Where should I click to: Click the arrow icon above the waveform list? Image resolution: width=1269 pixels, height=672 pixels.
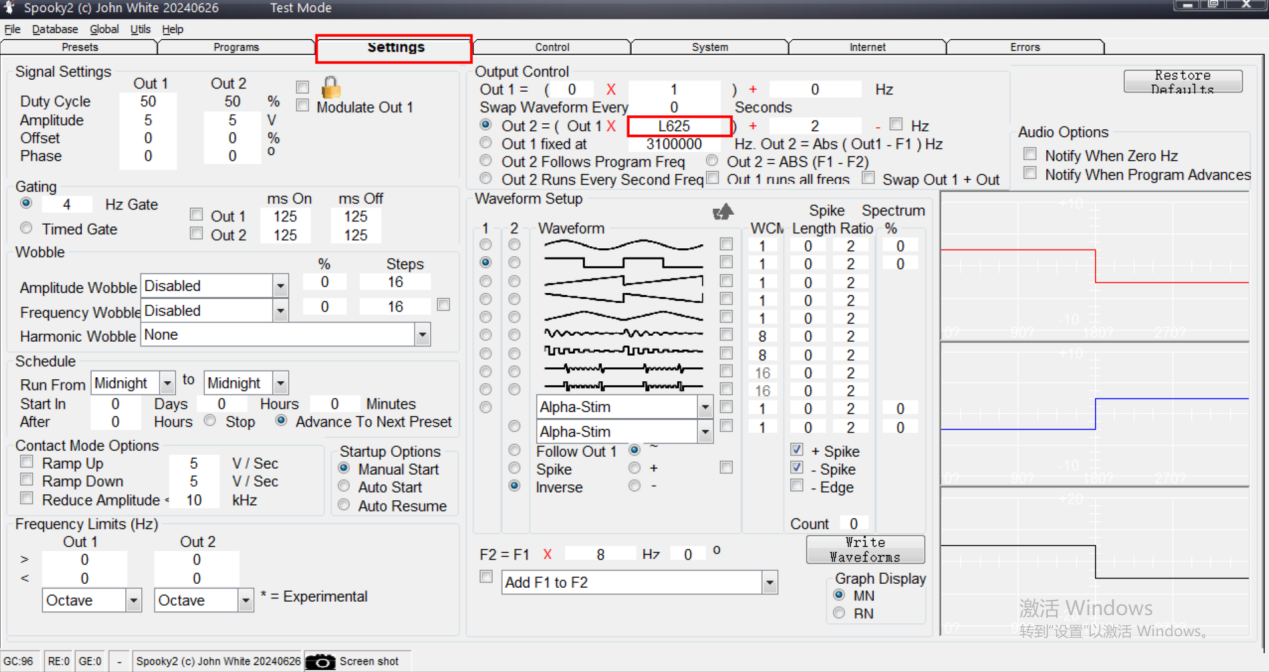[x=723, y=212]
